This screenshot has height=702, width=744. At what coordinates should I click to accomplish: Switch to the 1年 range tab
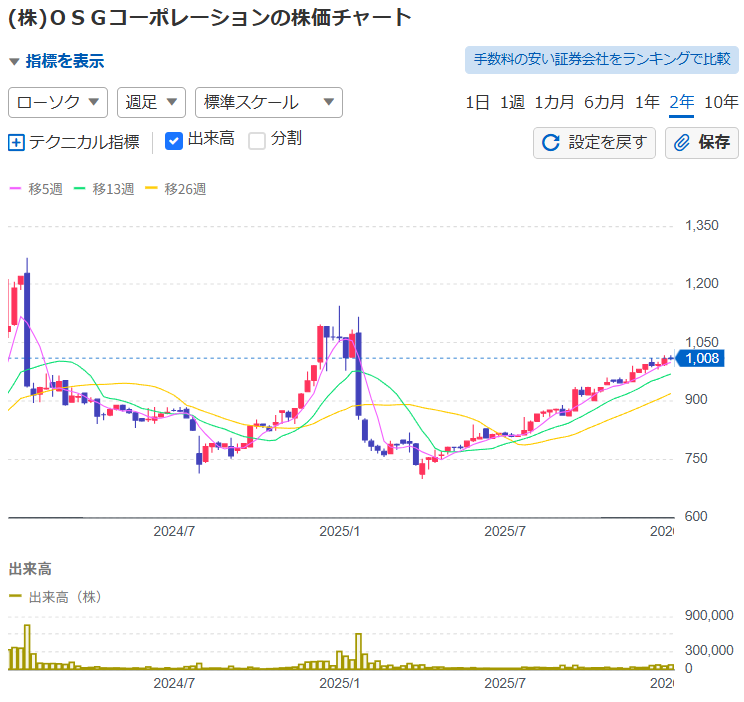[x=647, y=102]
